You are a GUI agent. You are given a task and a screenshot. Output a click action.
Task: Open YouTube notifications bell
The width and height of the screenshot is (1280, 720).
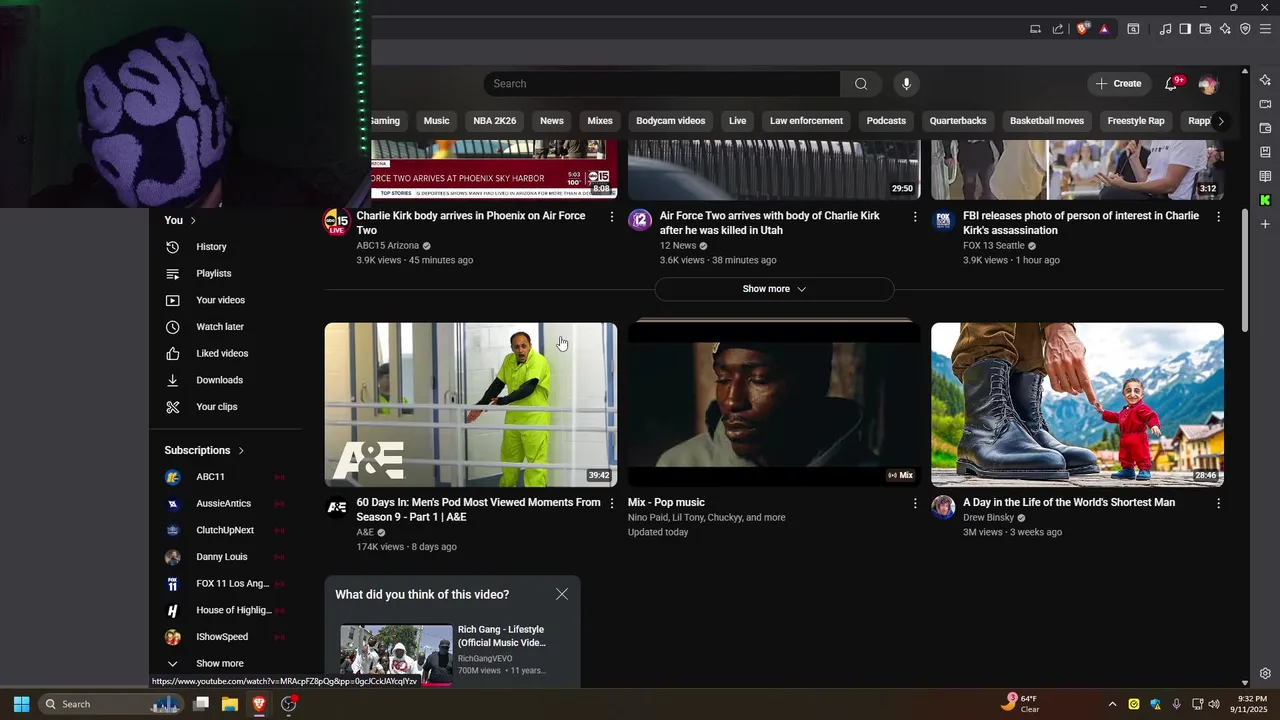click(1171, 84)
